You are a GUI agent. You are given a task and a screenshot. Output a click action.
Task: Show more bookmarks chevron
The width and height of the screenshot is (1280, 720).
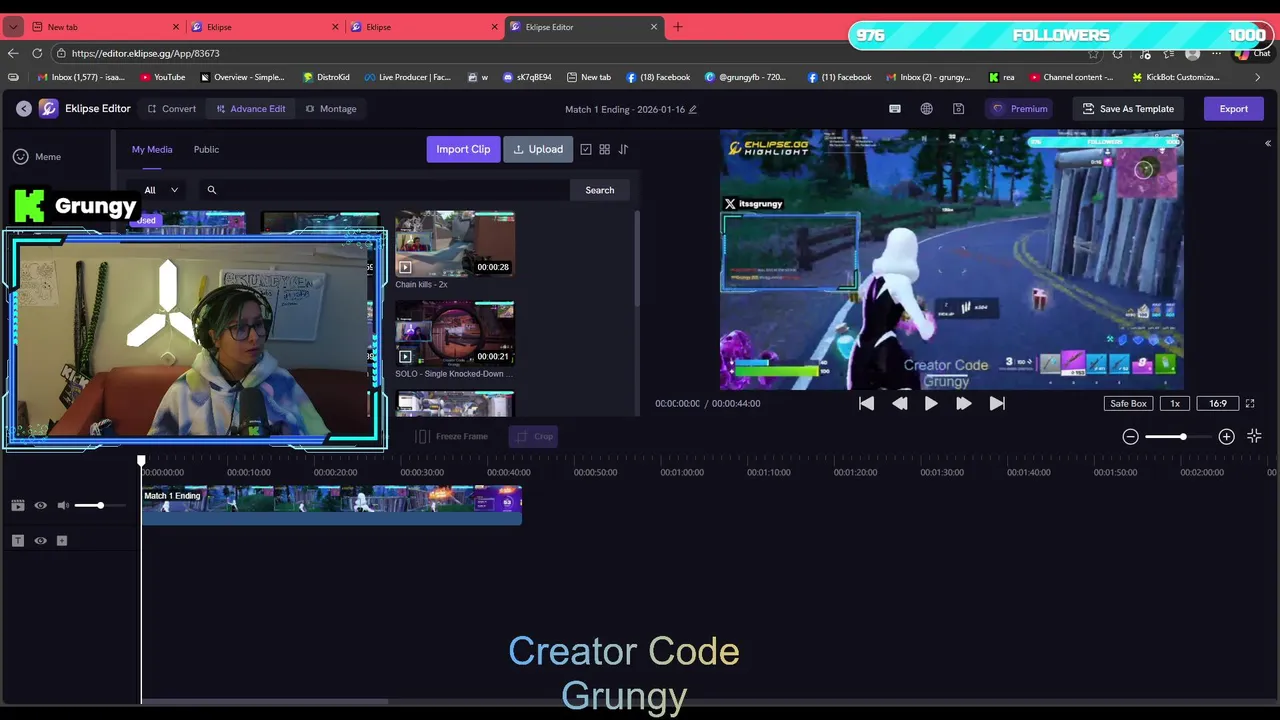[x=1258, y=77]
